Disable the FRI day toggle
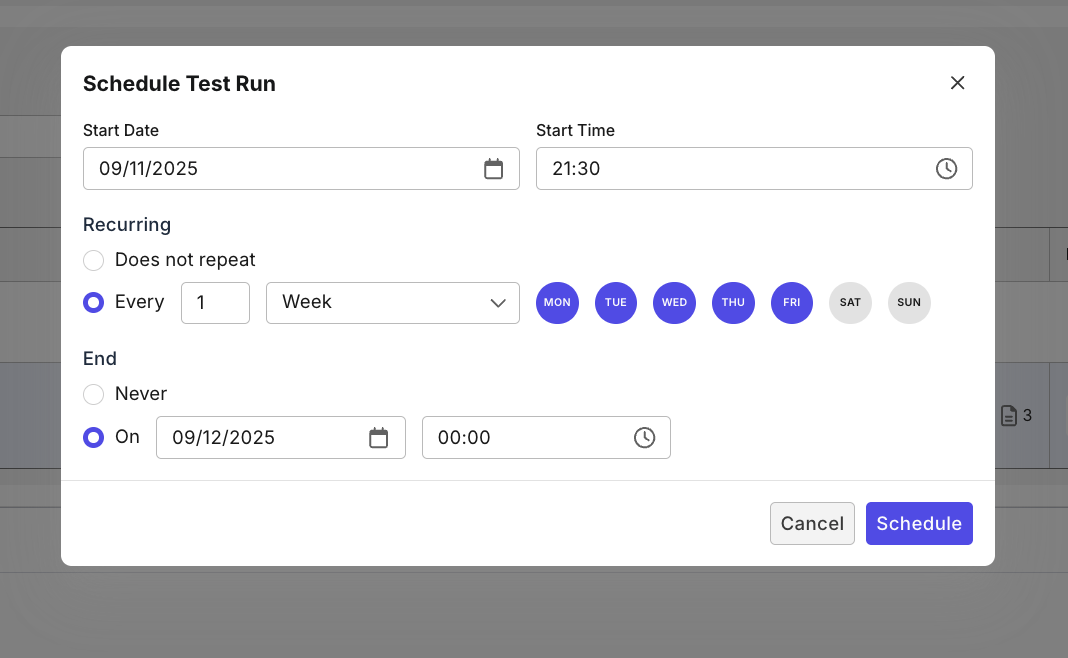Viewport: 1068px width, 658px height. [x=791, y=303]
